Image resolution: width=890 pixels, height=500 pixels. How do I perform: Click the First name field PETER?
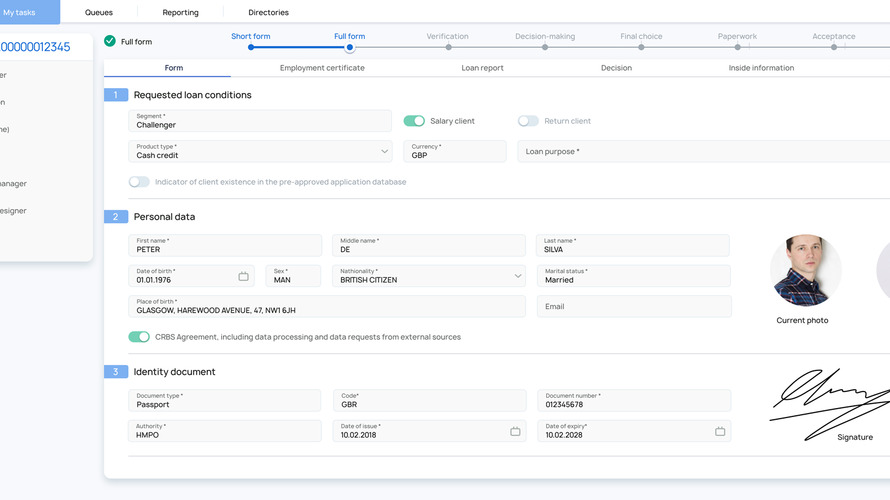tap(225, 245)
